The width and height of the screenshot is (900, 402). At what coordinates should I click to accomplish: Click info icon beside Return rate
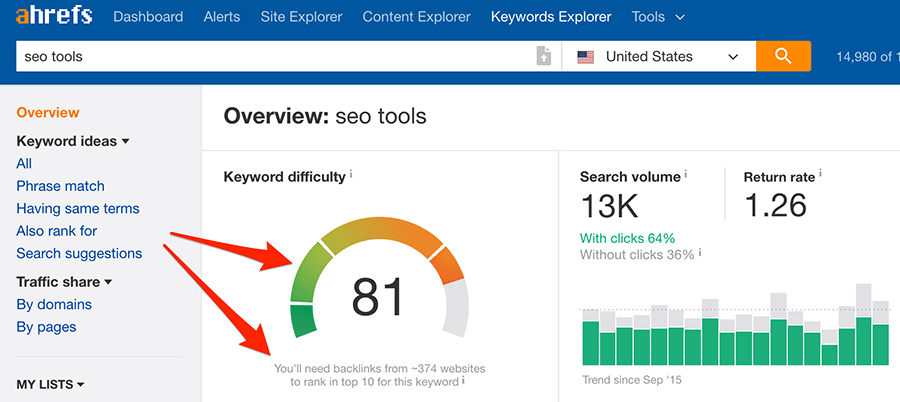pos(821,176)
